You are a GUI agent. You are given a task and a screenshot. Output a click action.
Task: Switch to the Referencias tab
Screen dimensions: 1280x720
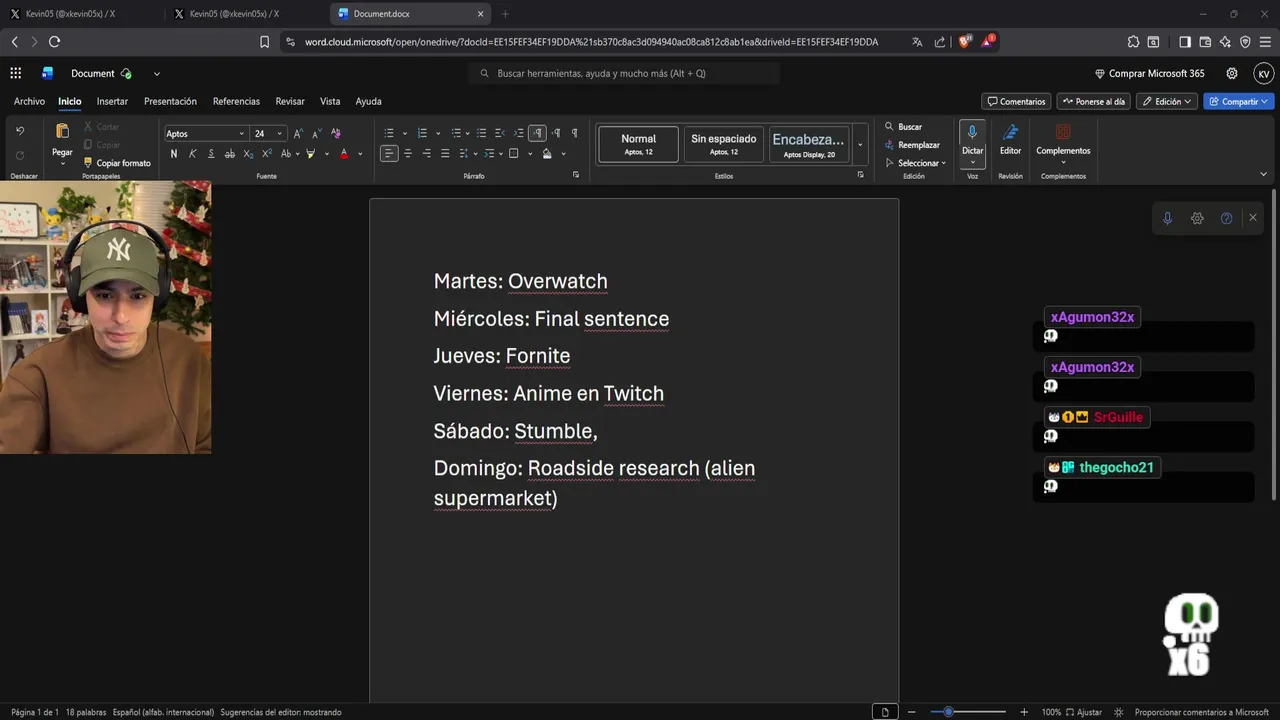tap(236, 101)
